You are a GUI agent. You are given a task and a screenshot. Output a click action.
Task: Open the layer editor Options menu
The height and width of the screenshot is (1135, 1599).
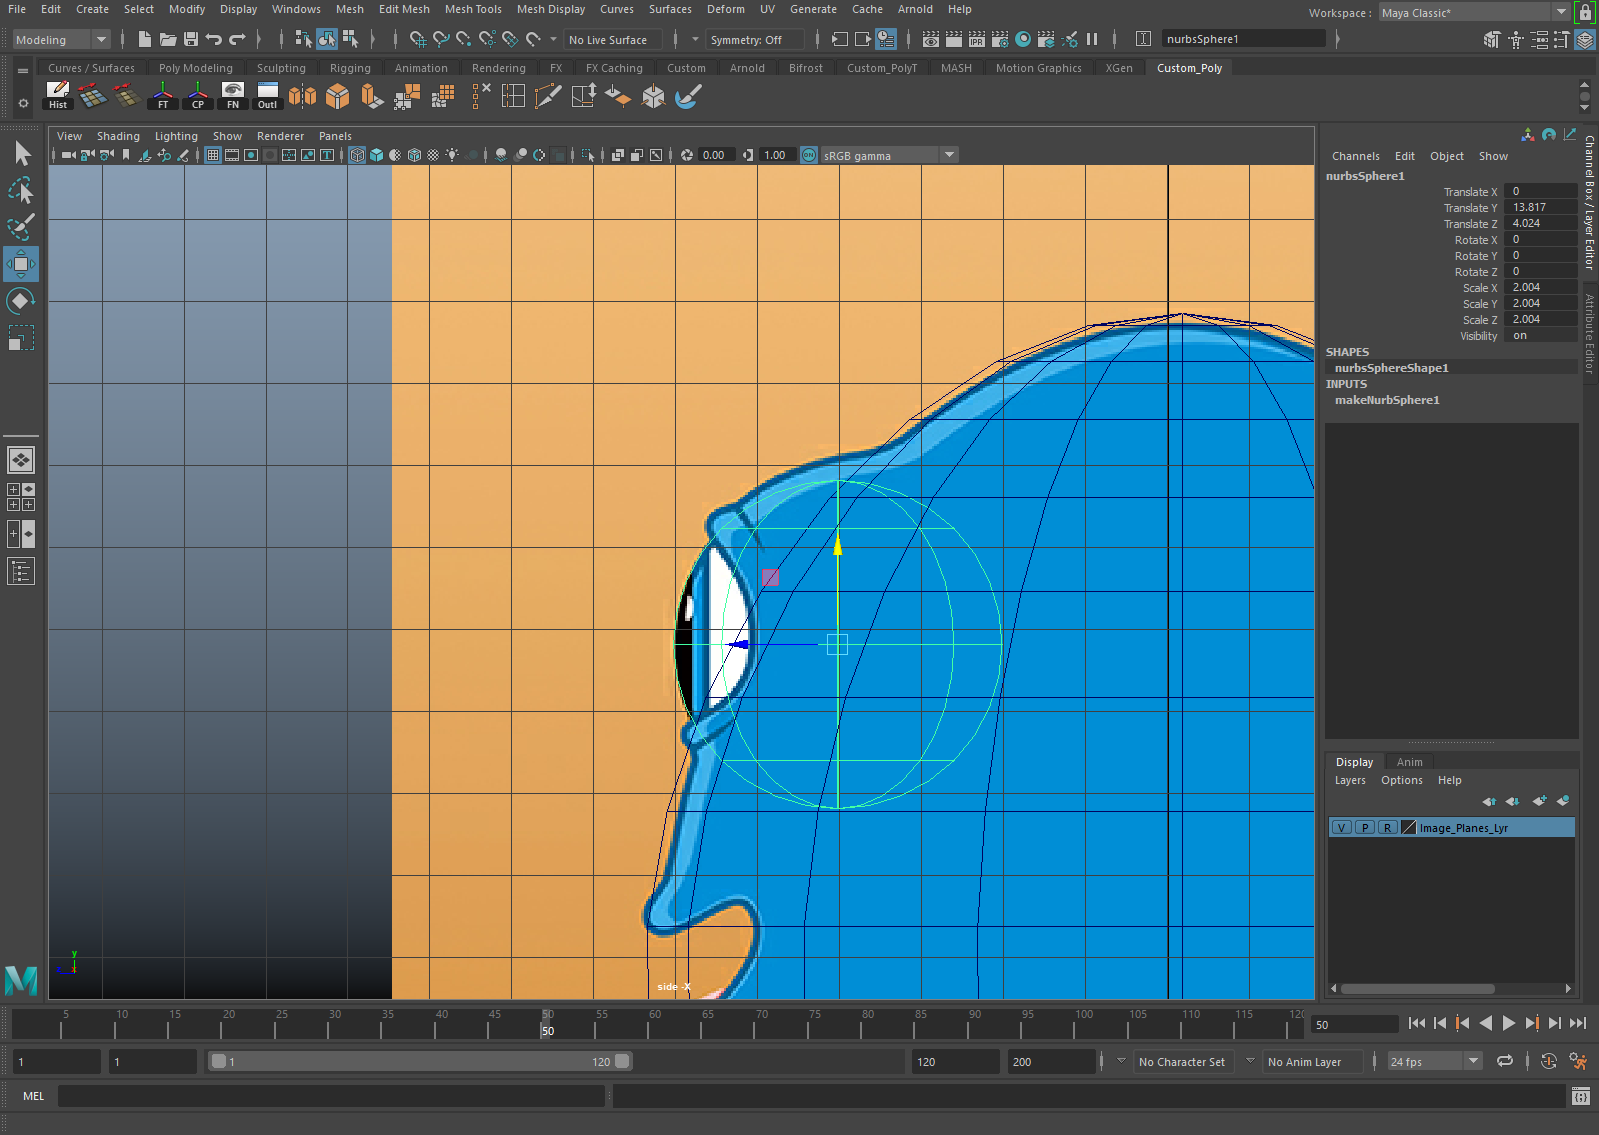[1401, 780]
